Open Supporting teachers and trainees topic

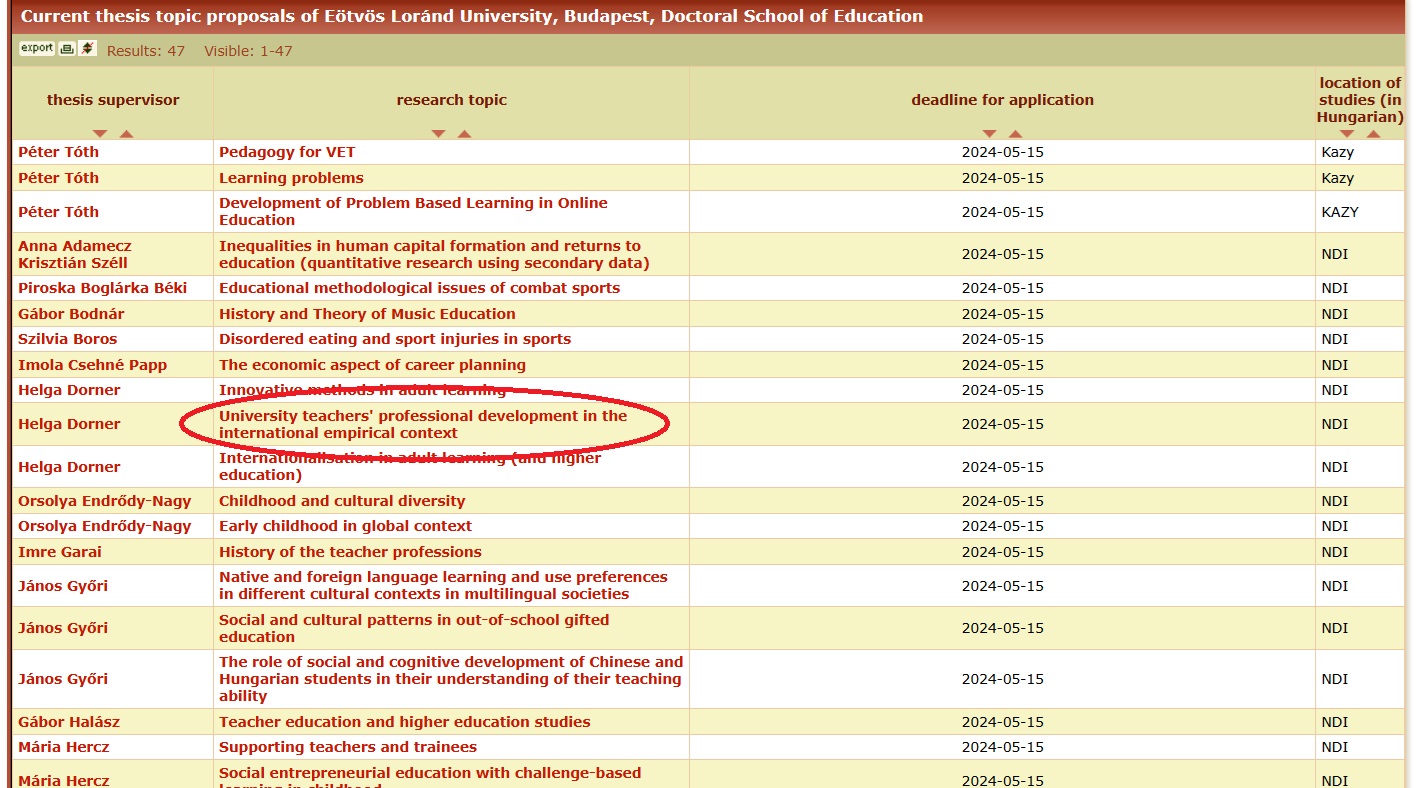tap(348, 747)
